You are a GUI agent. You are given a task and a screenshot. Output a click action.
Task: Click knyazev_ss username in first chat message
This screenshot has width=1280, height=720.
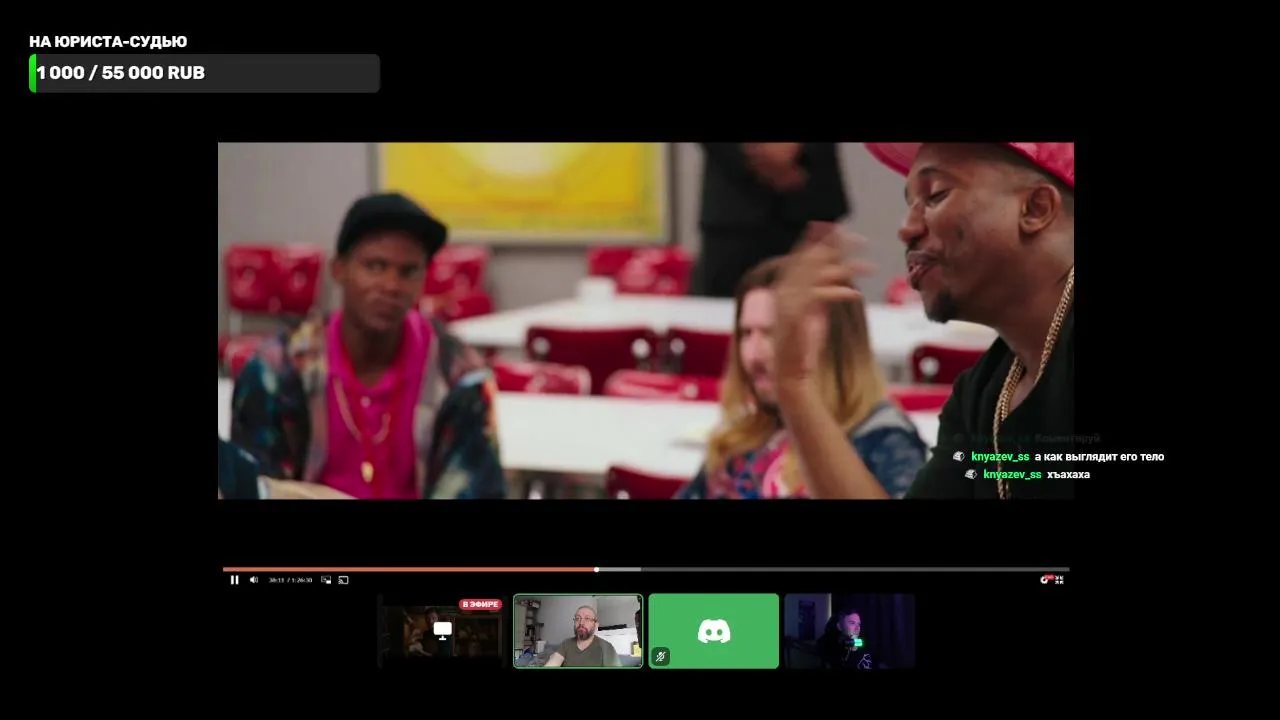[1000, 457]
